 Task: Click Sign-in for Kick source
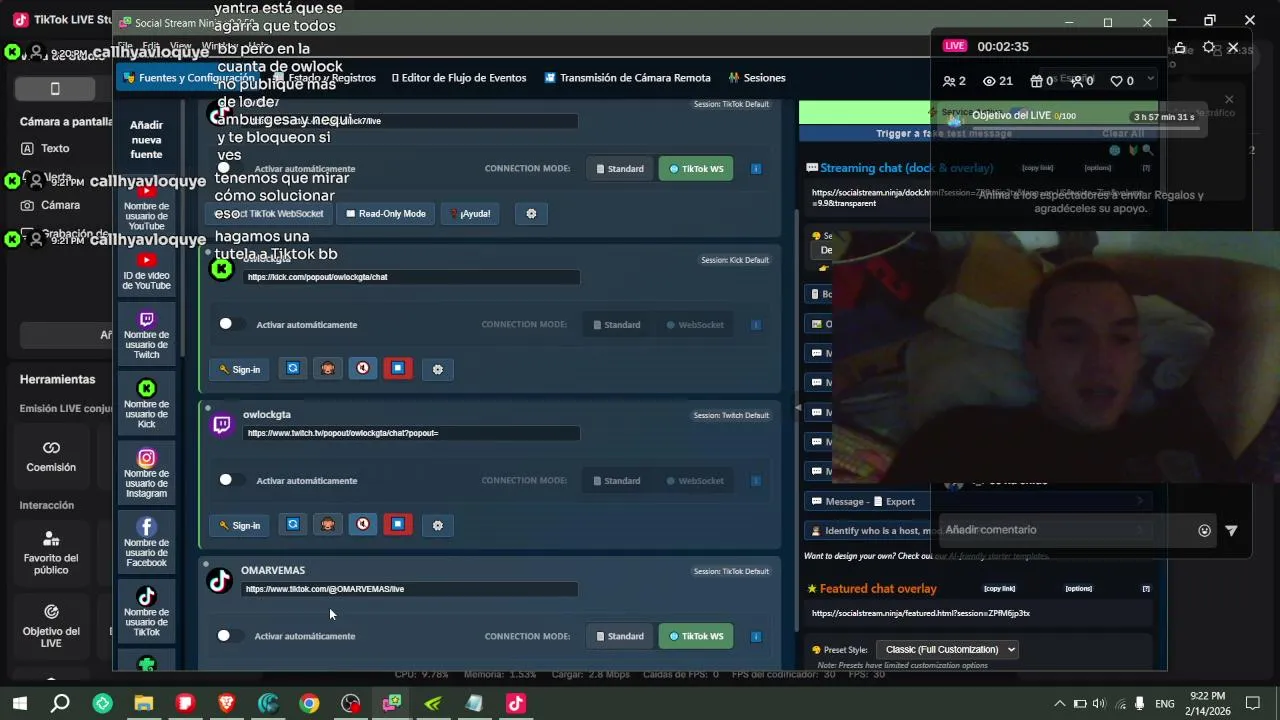coord(240,370)
